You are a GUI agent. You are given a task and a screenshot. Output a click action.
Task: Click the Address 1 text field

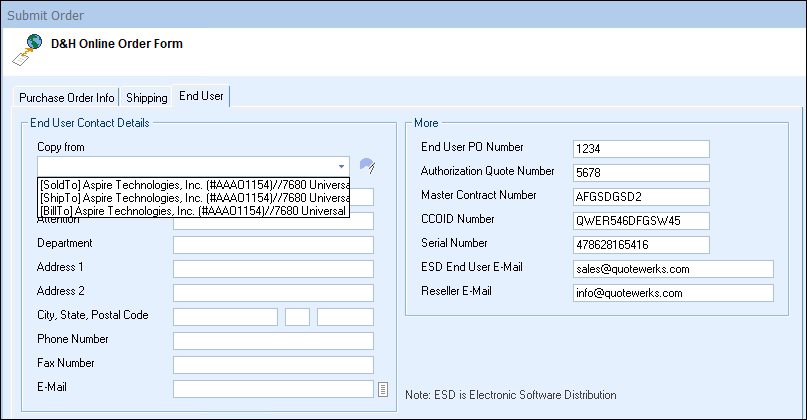272,269
